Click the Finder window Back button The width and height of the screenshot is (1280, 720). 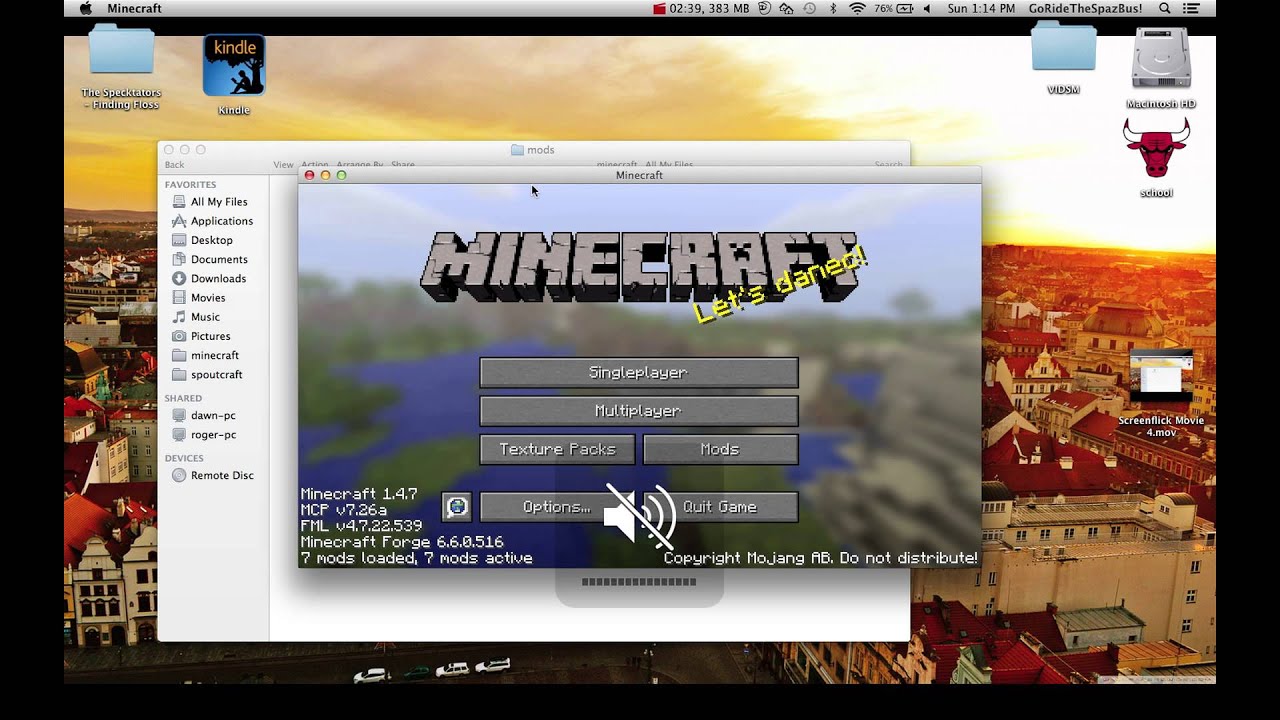point(175,165)
